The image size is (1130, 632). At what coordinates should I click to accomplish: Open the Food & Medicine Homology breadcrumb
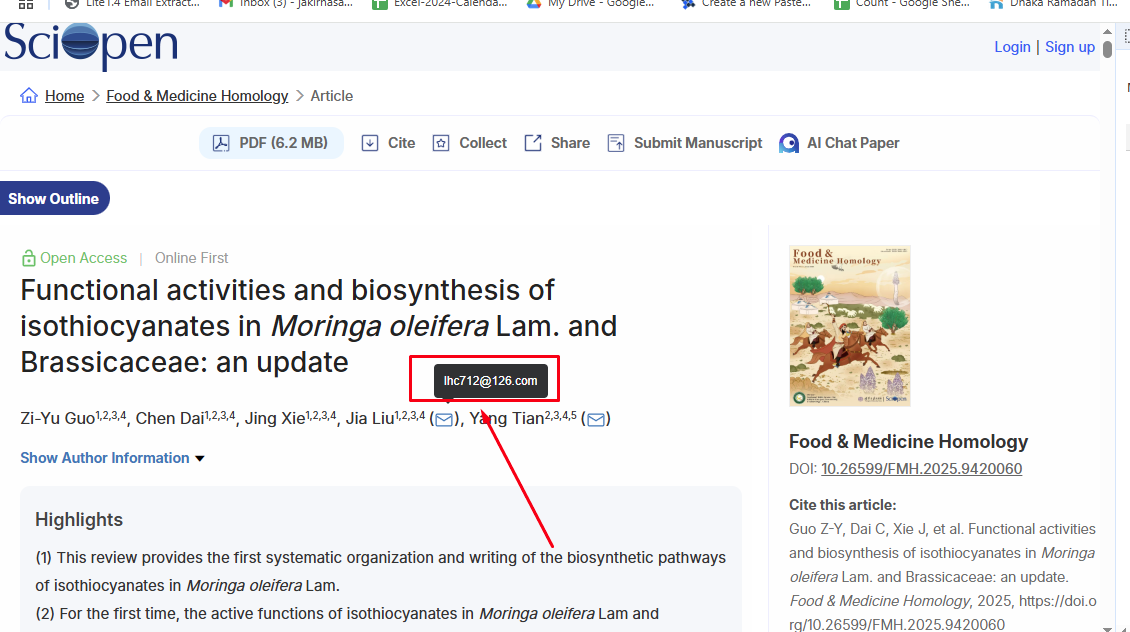coord(197,96)
